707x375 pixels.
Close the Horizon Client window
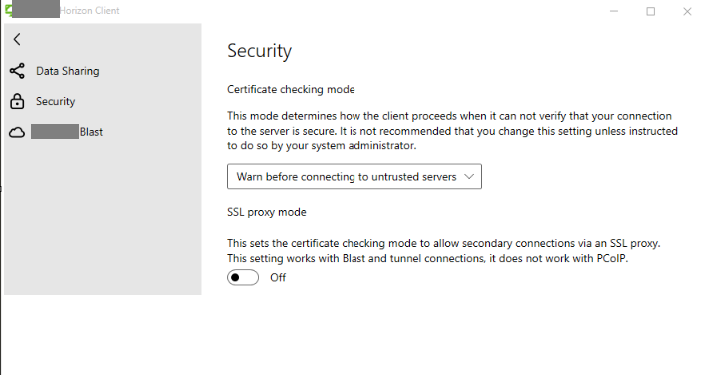pos(687,11)
